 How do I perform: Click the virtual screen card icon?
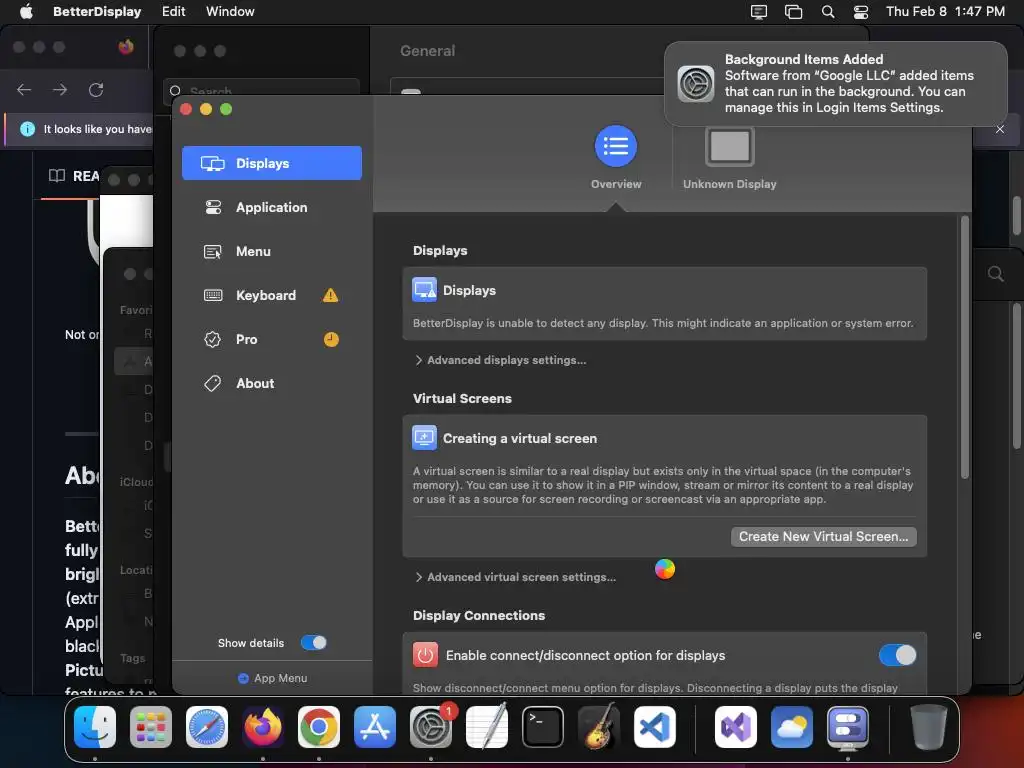pyautogui.click(x=424, y=438)
